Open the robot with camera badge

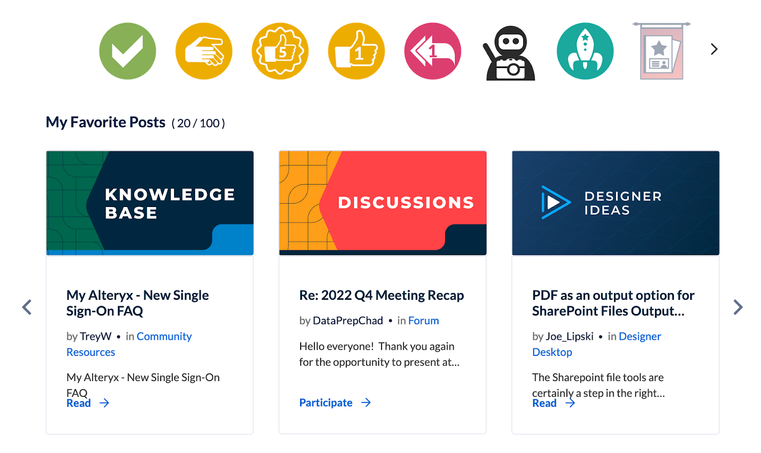(x=509, y=52)
